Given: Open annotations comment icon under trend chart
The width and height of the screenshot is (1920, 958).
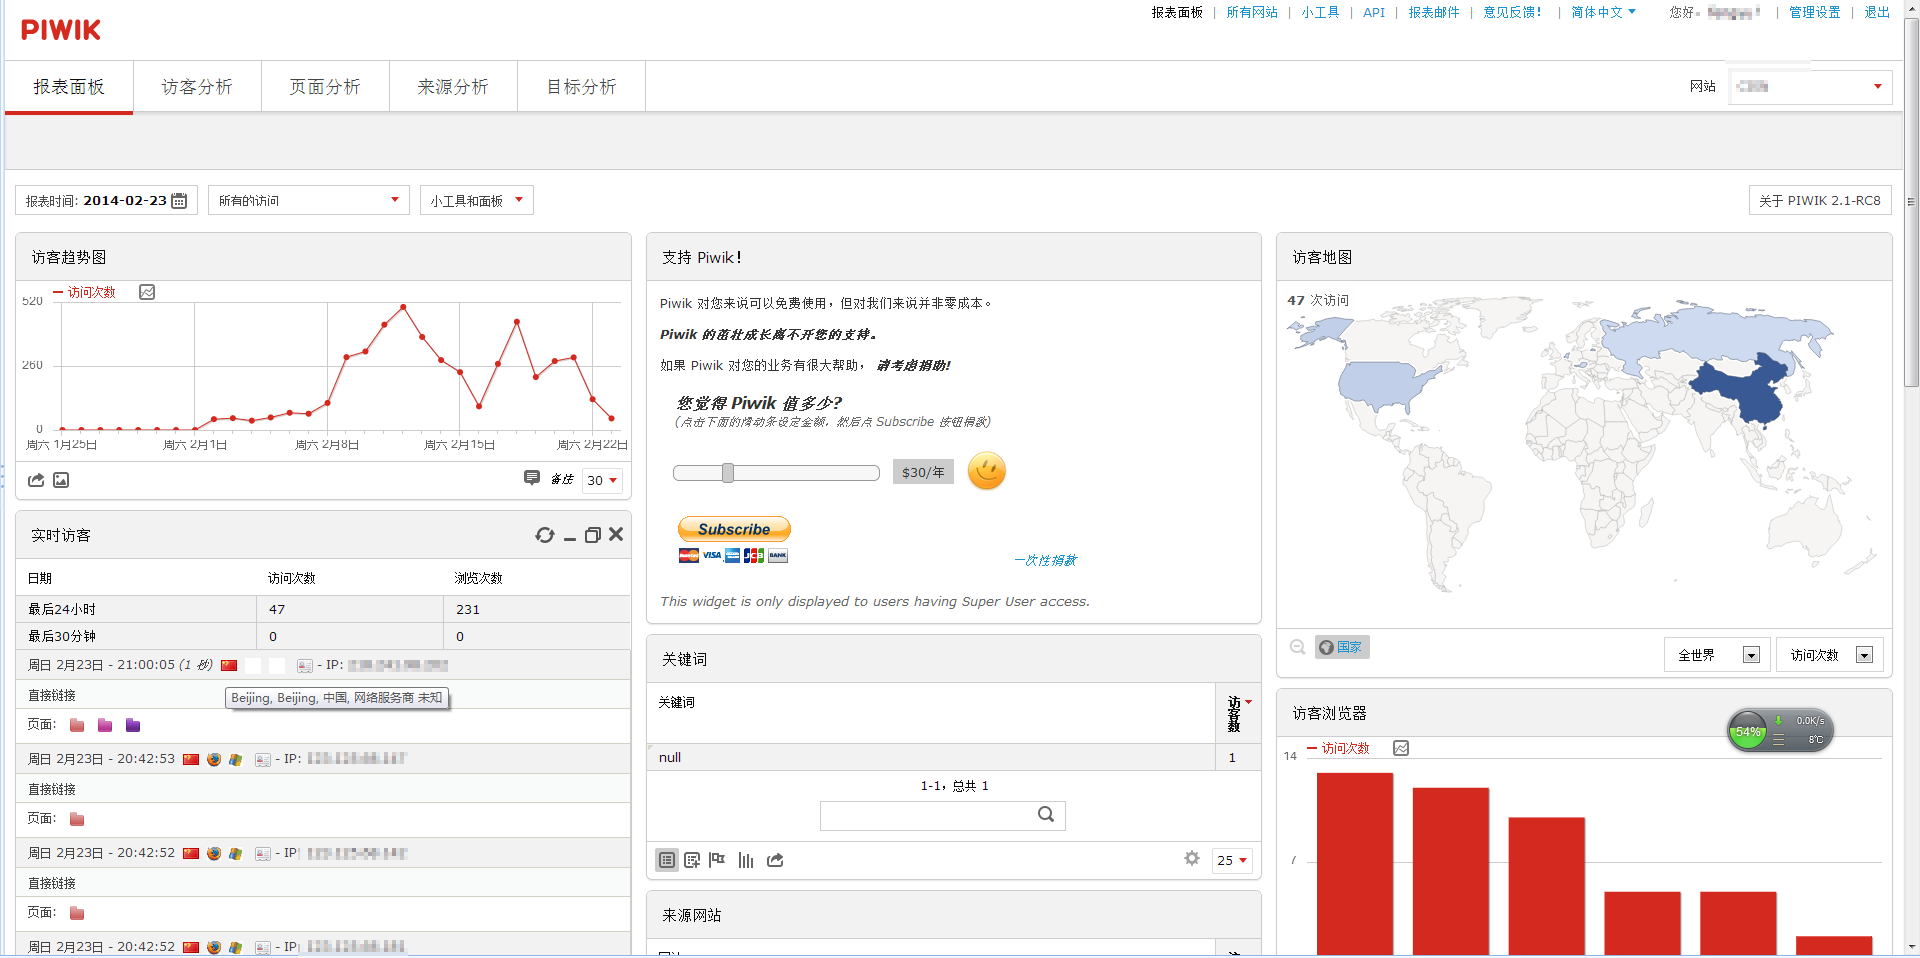Looking at the screenshot, I should [532, 478].
